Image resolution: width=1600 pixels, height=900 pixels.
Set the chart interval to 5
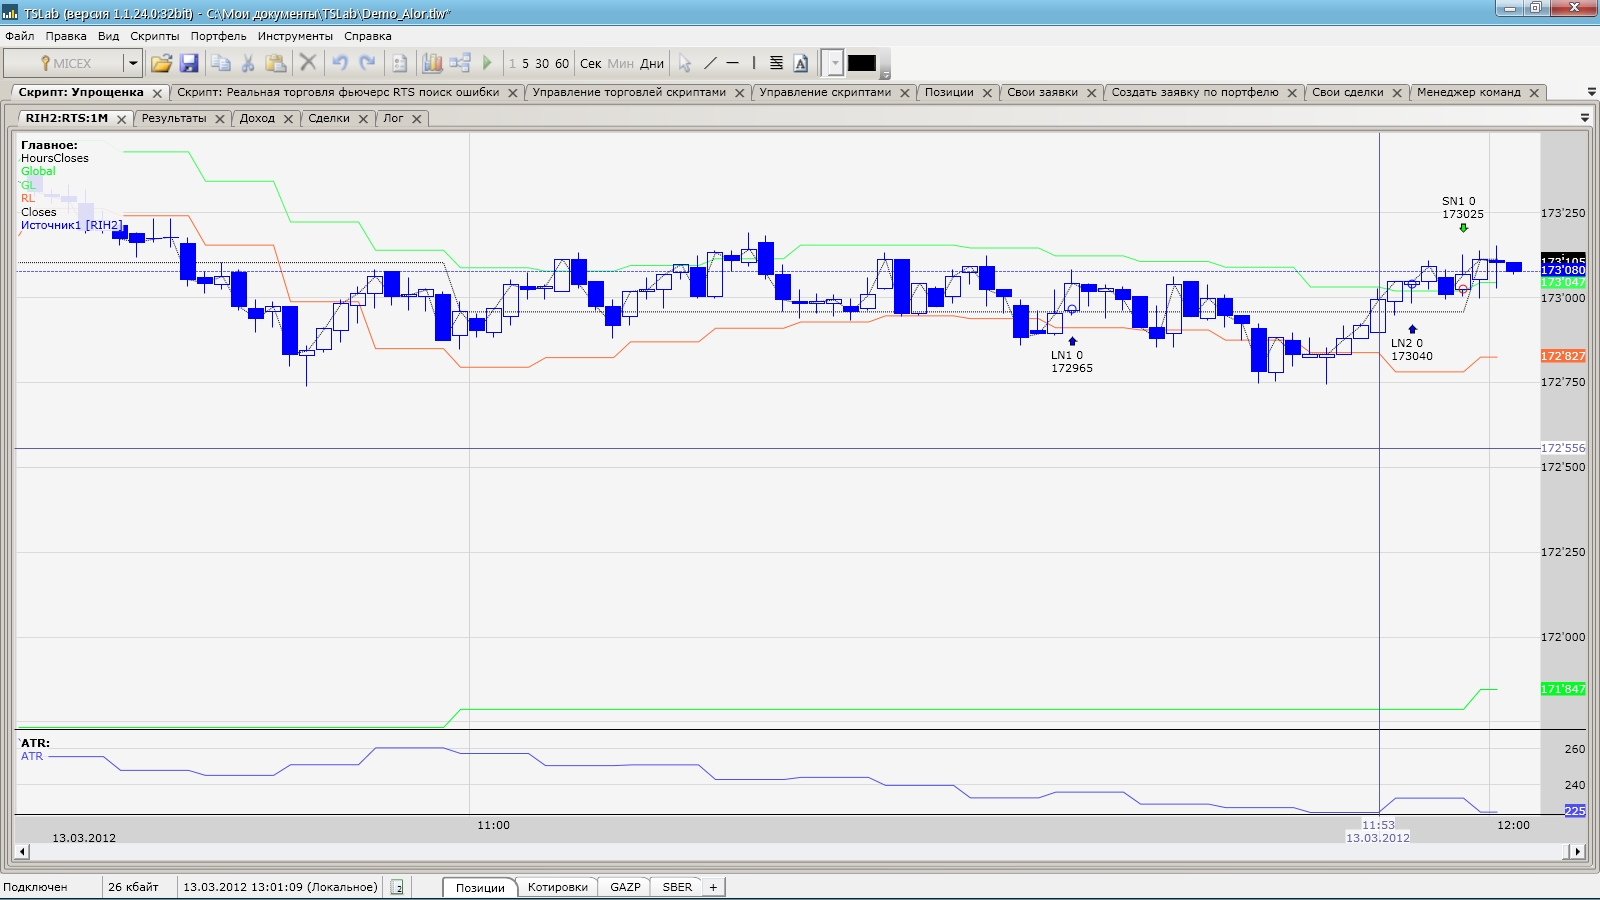point(525,63)
